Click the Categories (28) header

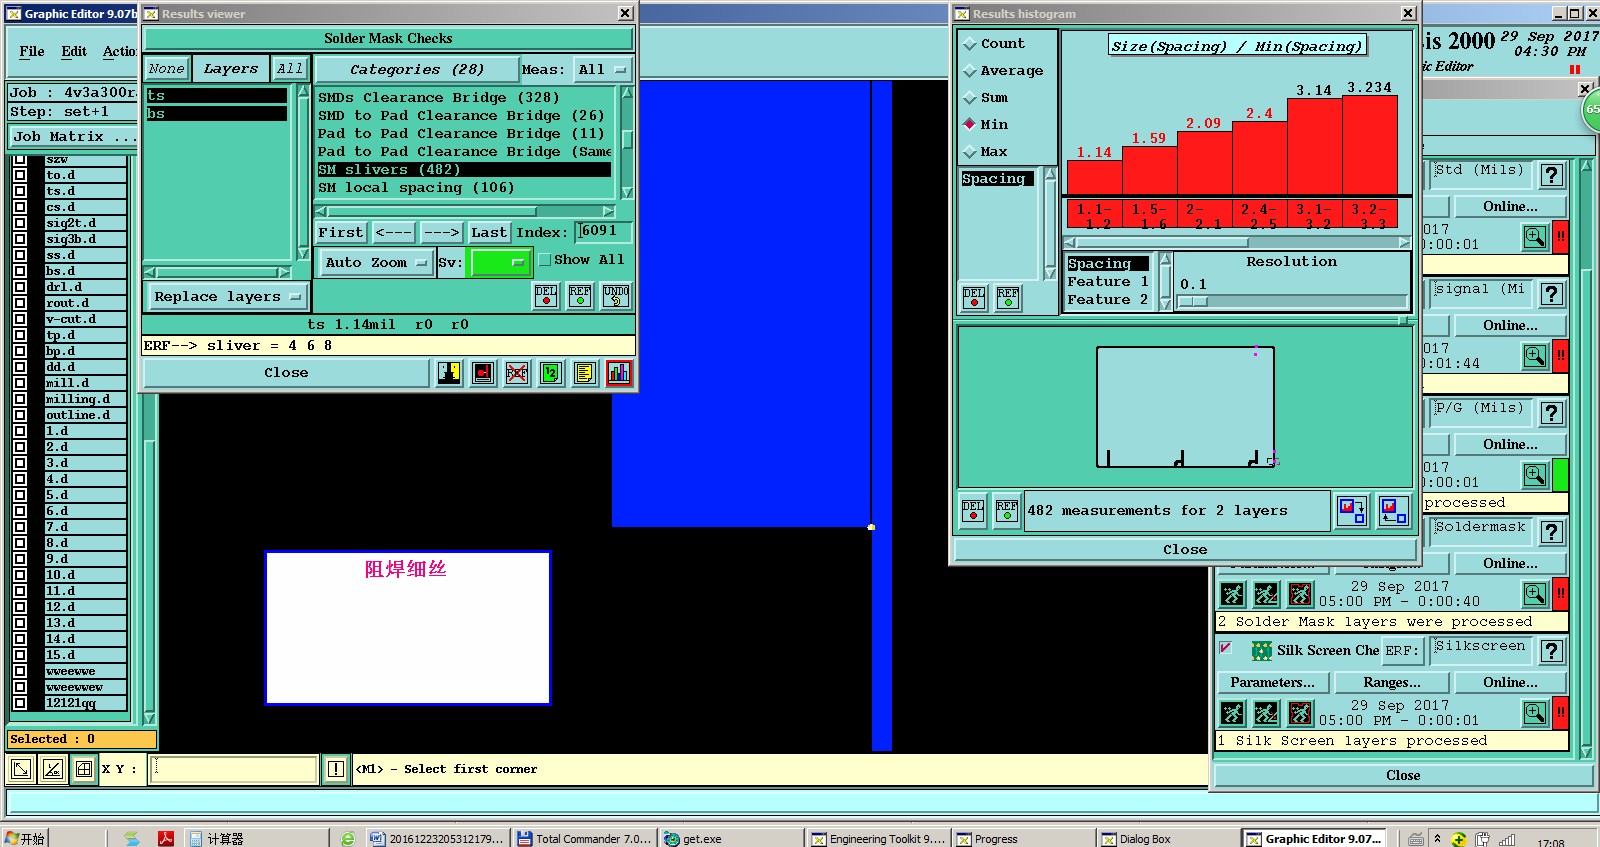416,69
